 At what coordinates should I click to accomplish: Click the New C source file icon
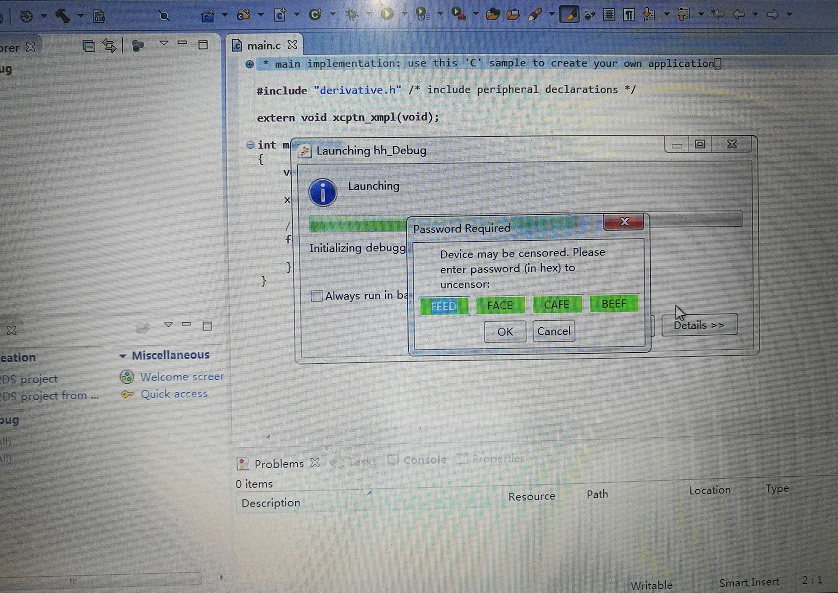(x=280, y=15)
